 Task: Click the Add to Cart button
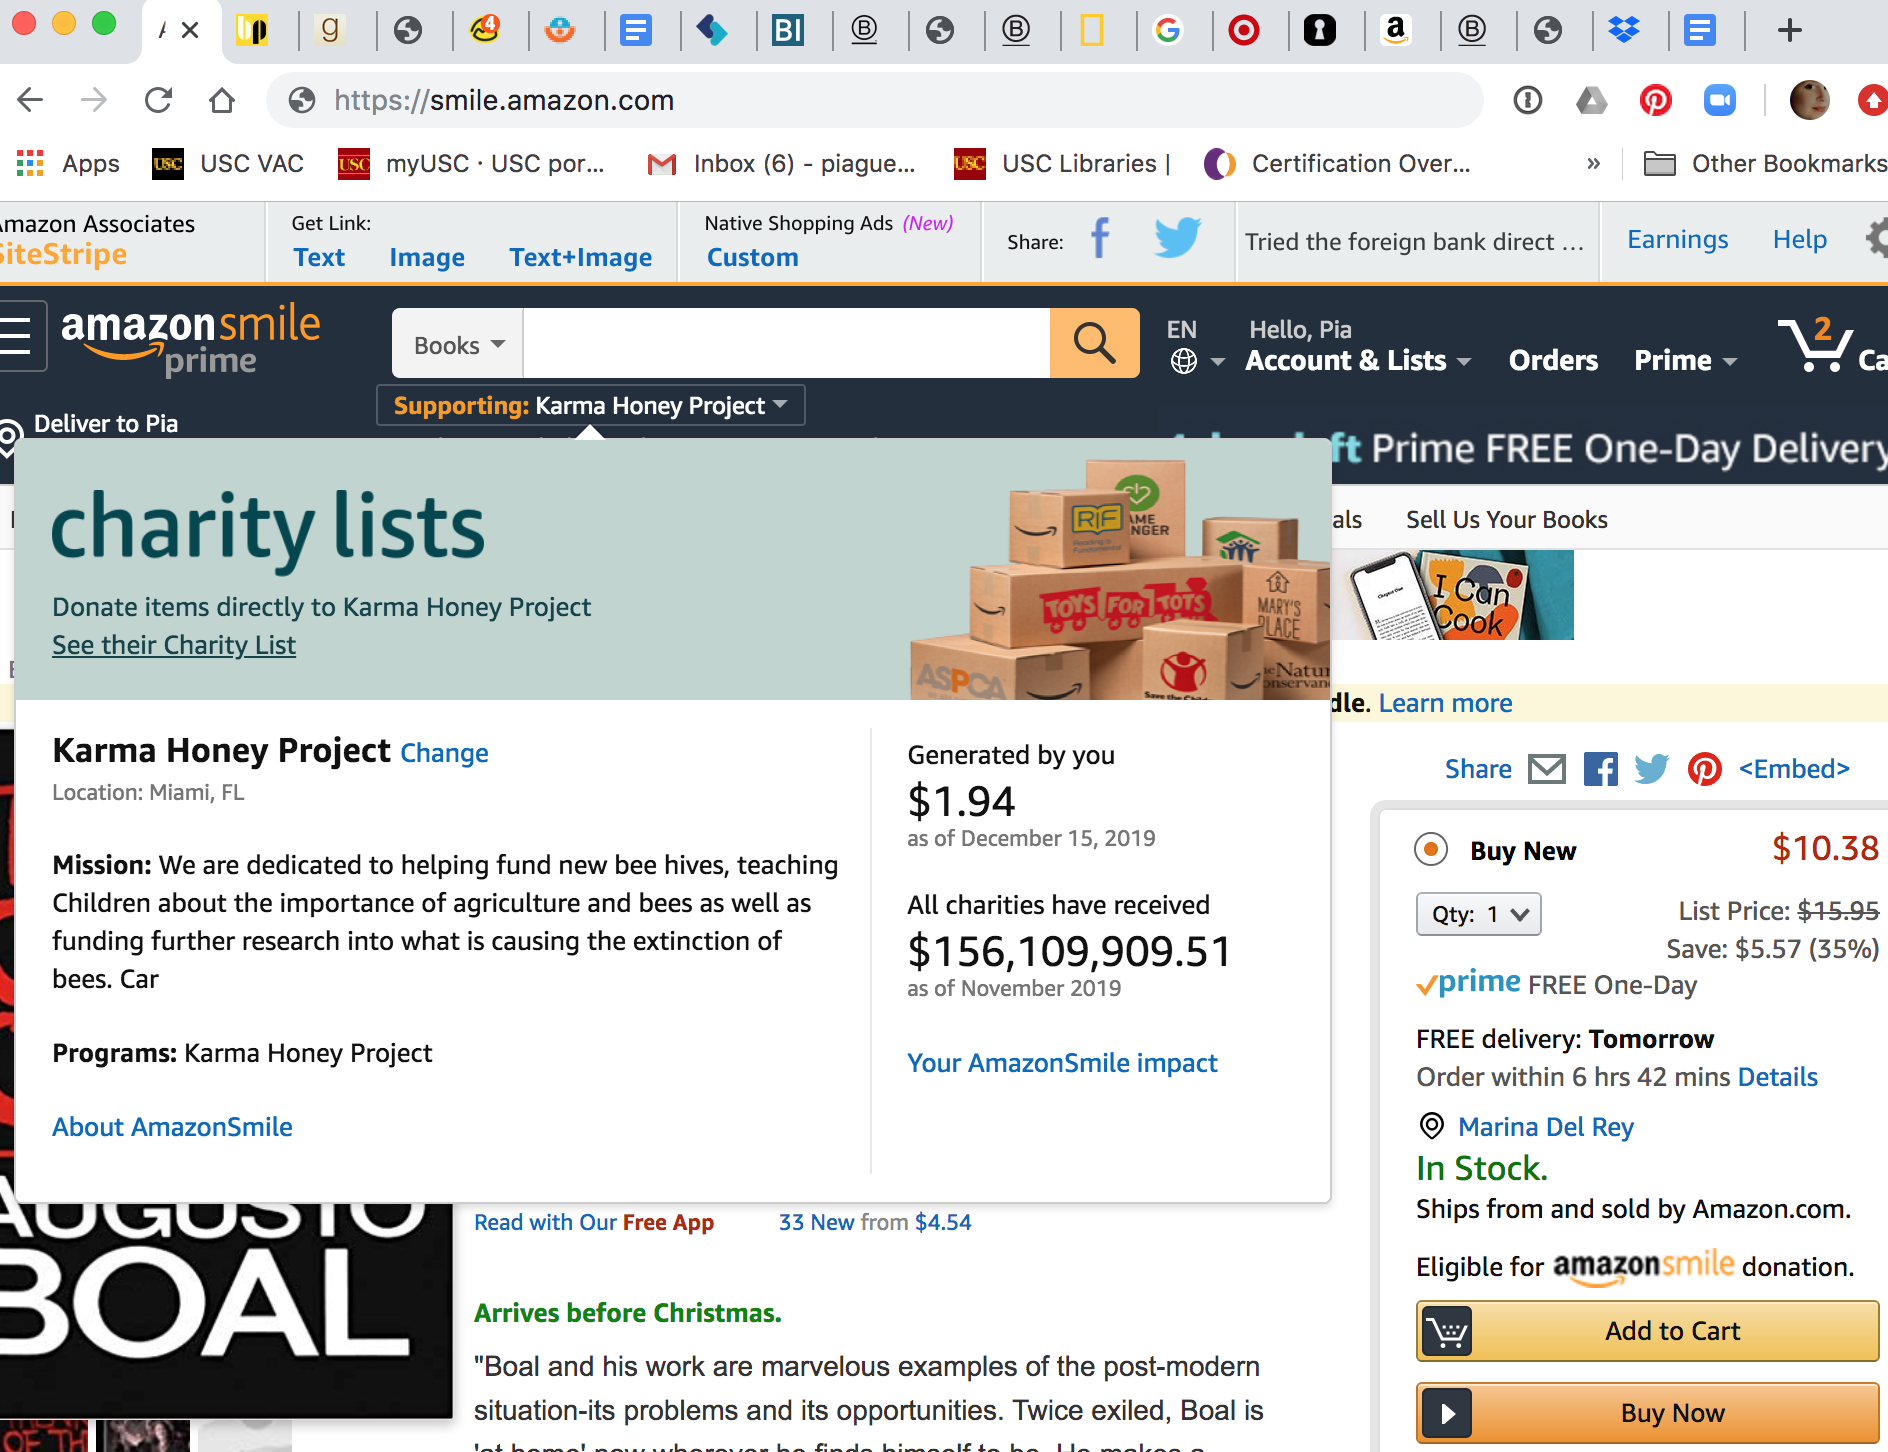coord(1647,1331)
